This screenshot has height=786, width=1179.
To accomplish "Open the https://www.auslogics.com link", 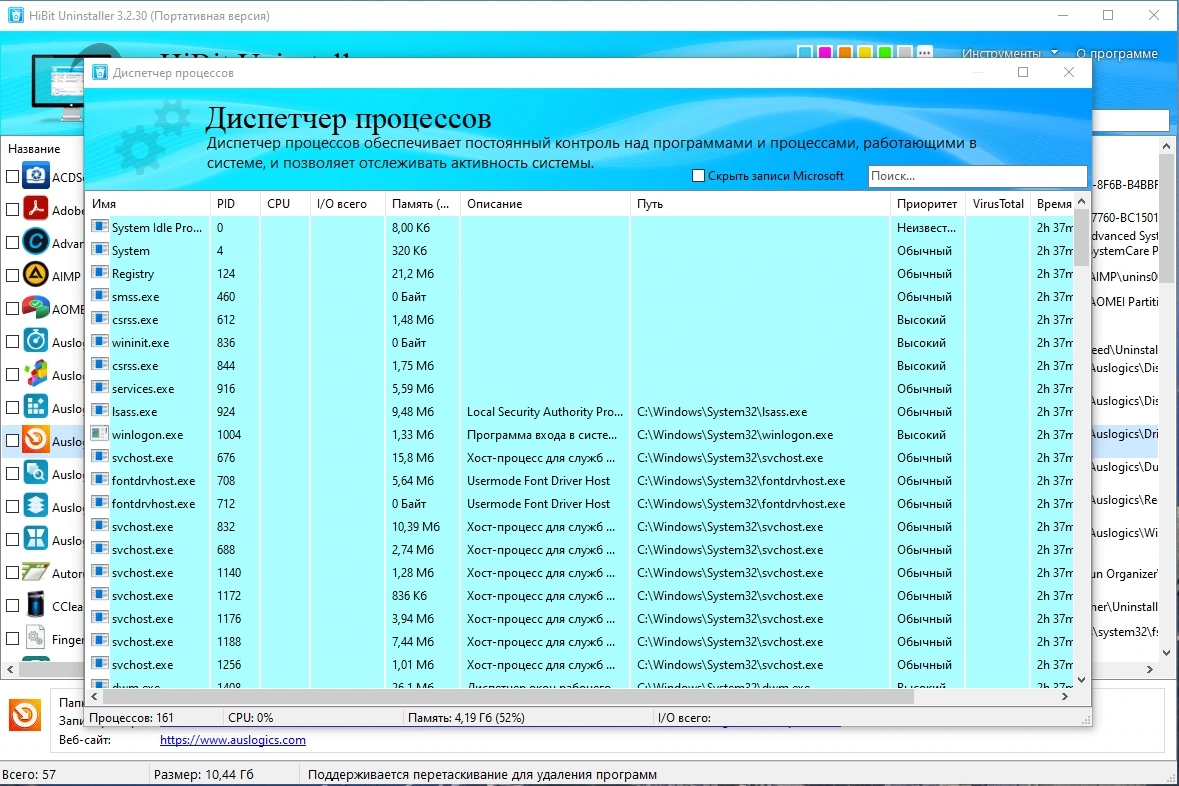I will point(233,739).
